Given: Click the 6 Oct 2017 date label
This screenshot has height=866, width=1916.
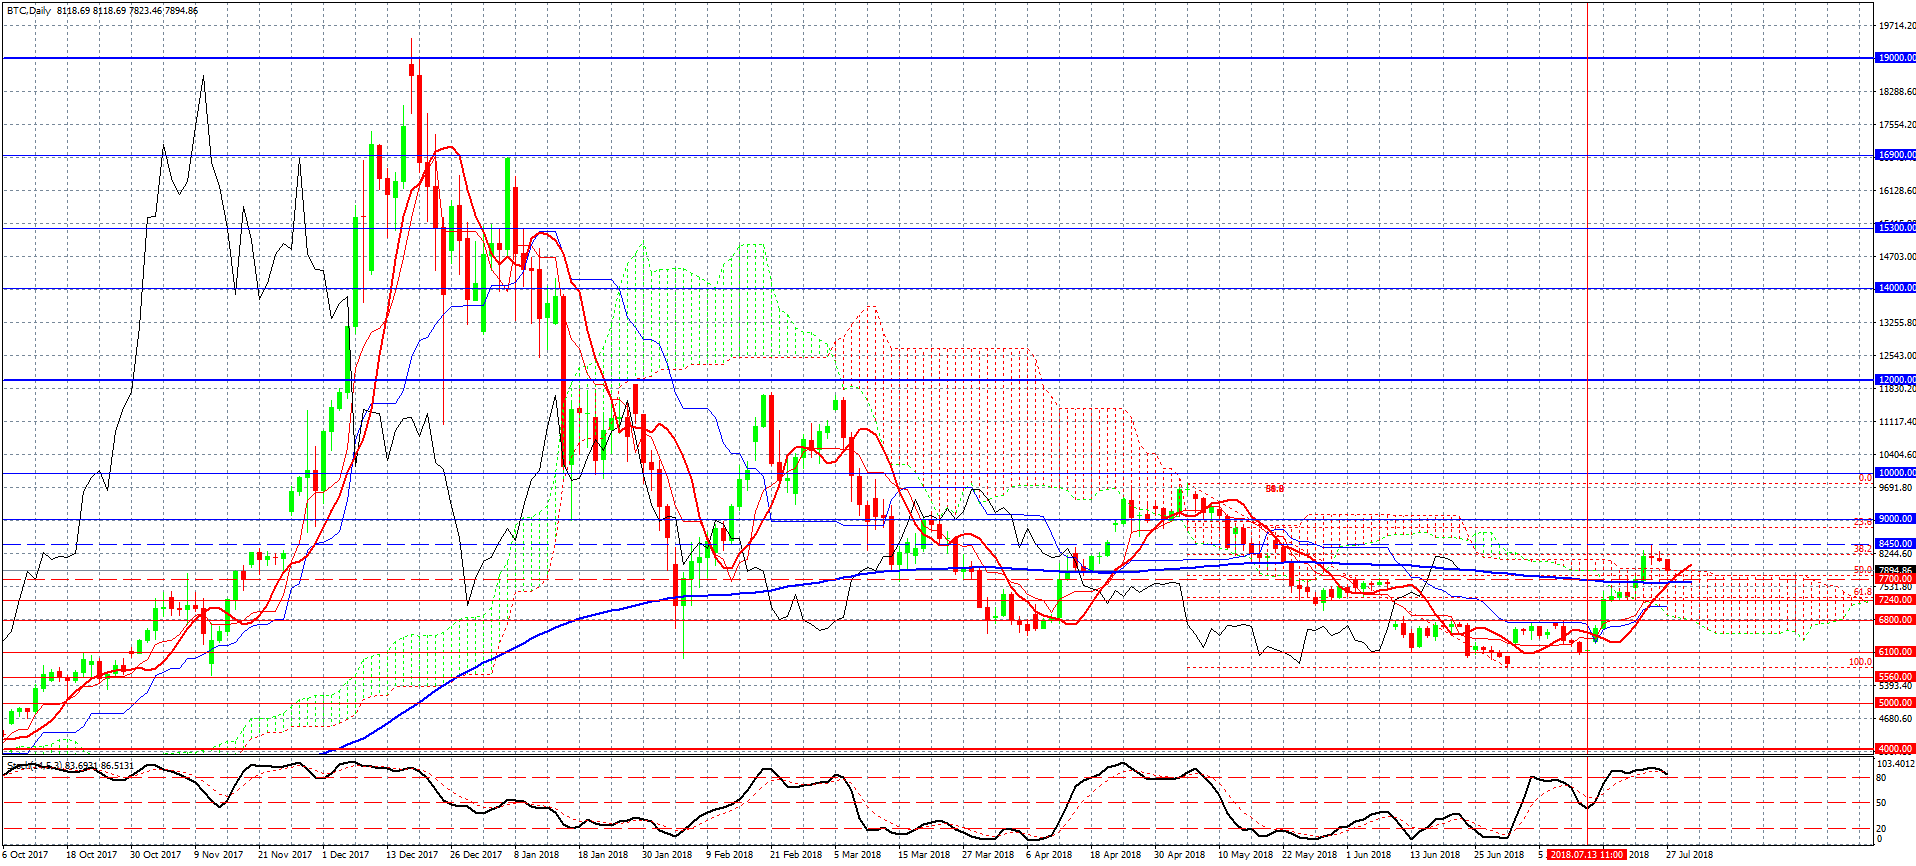Looking at the screenshot, I should pos(25,855).
